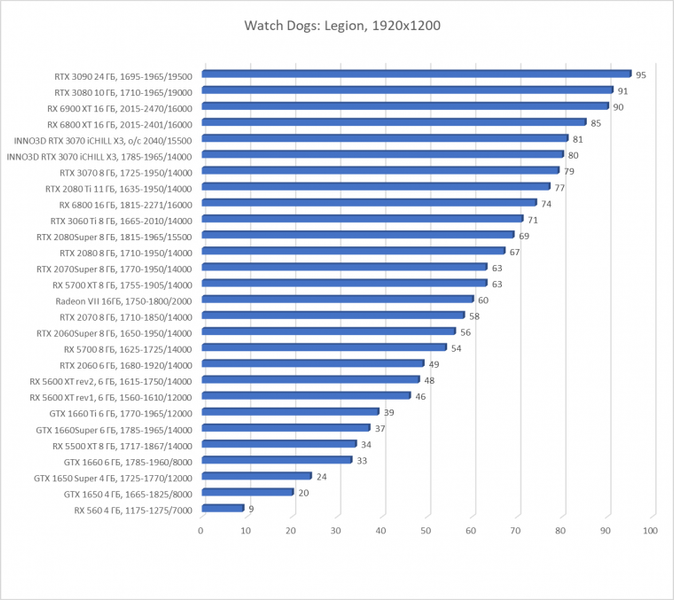The height and width of the screenshot is (600, 674).
Task: Click the RTX 3070 8 ГБ, 1725-1950/14000 label
Action: coord(126,173)
